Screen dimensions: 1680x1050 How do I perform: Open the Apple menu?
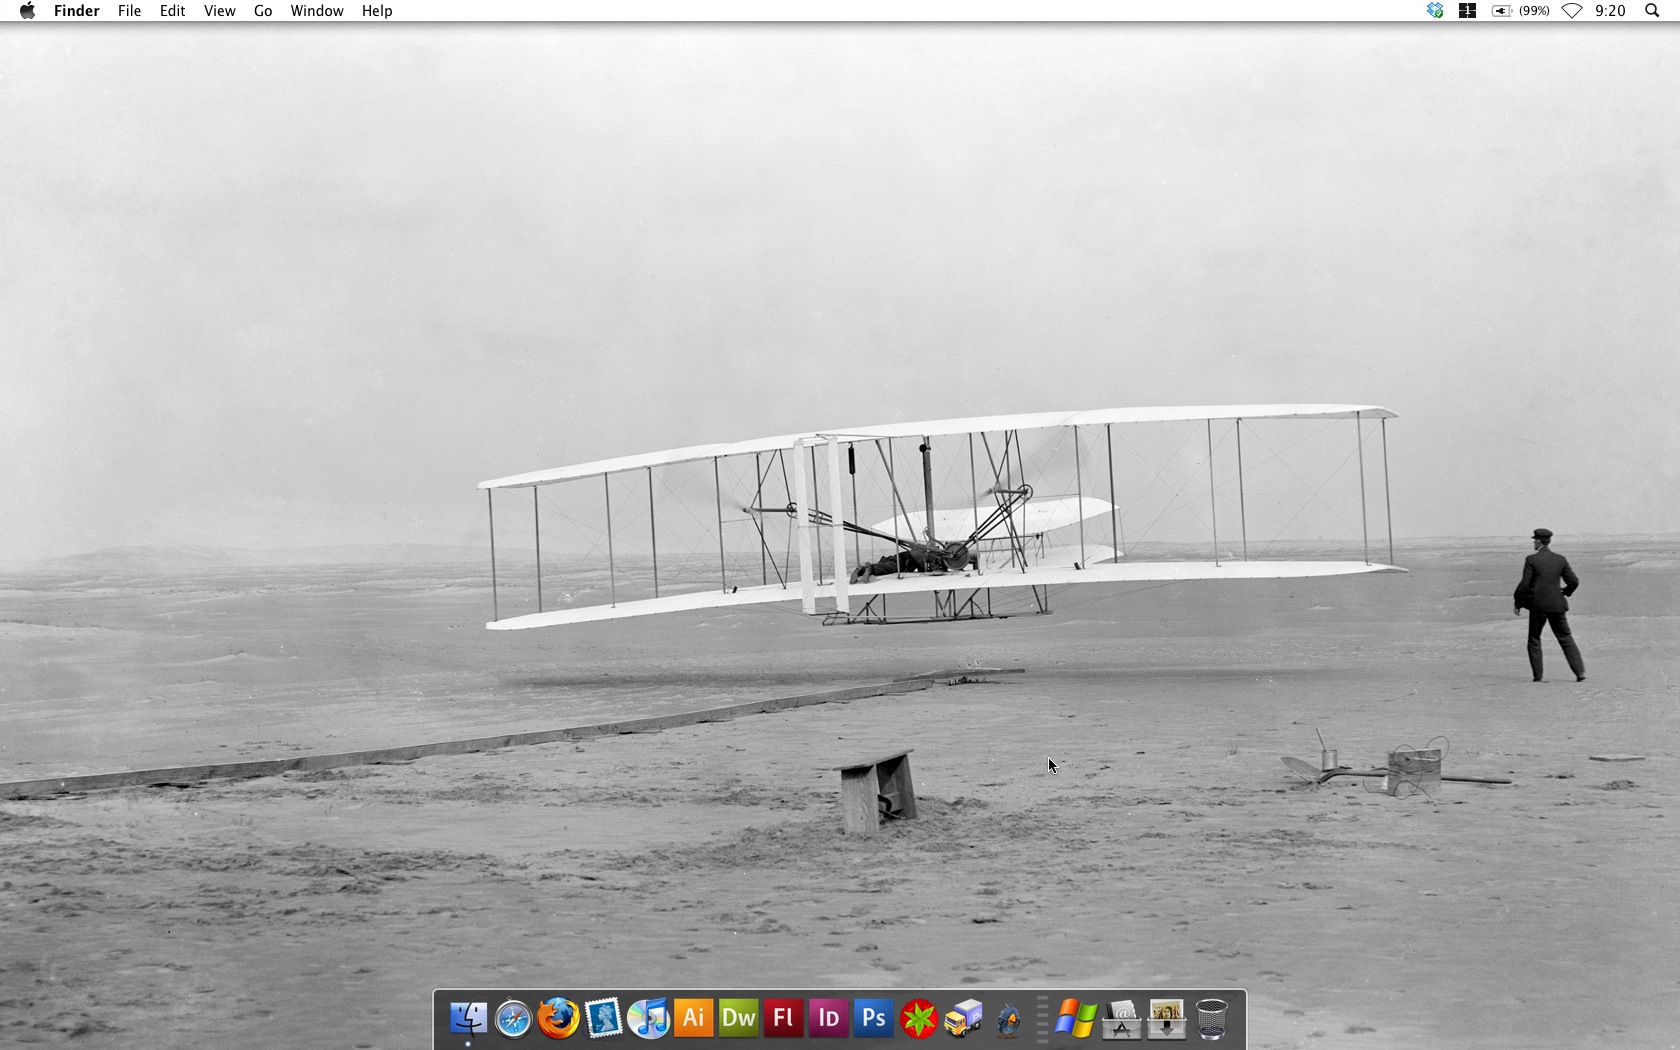[27, 11]
